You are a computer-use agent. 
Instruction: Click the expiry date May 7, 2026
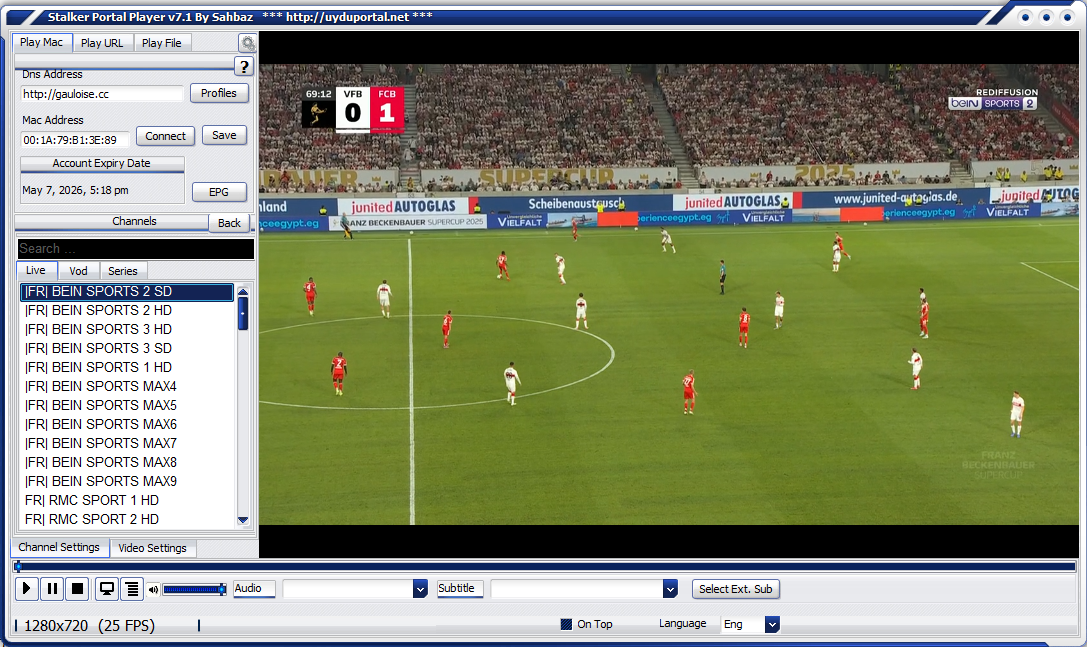pos(75,190)
